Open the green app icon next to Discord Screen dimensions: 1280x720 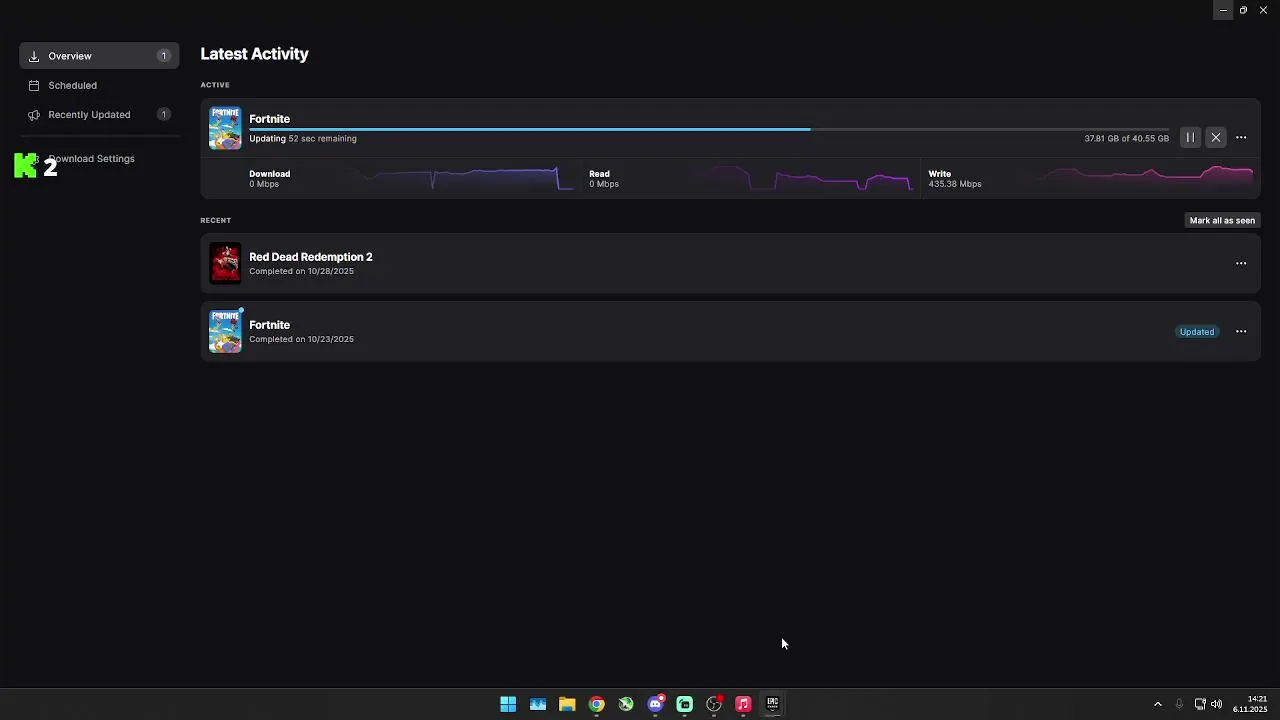tap(684, 704)
